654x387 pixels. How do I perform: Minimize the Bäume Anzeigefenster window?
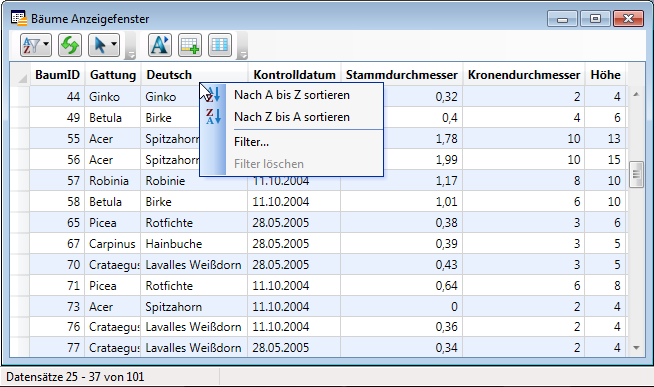coord(562,19)
